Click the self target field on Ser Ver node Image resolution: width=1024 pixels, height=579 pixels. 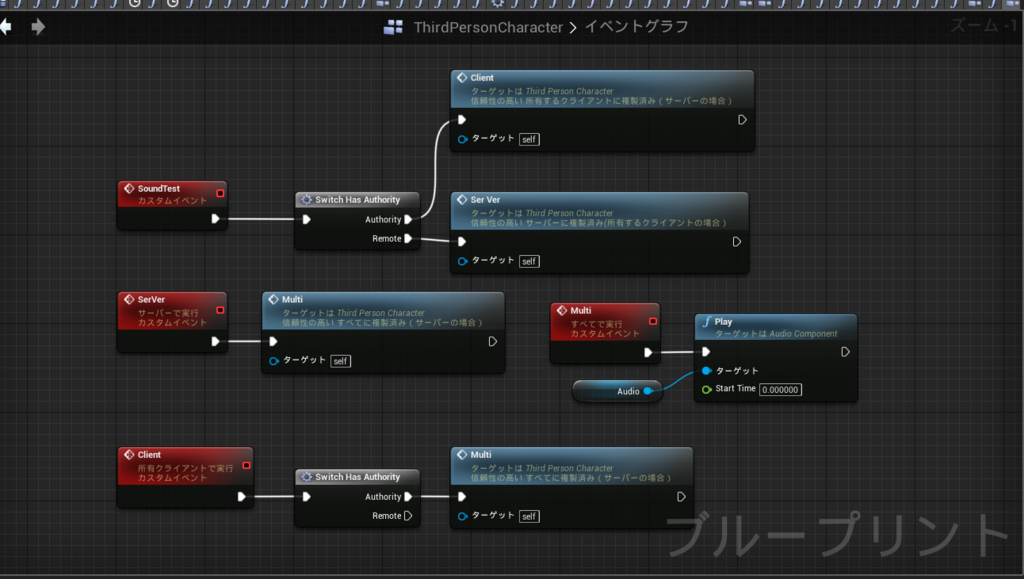click(529, 261)
